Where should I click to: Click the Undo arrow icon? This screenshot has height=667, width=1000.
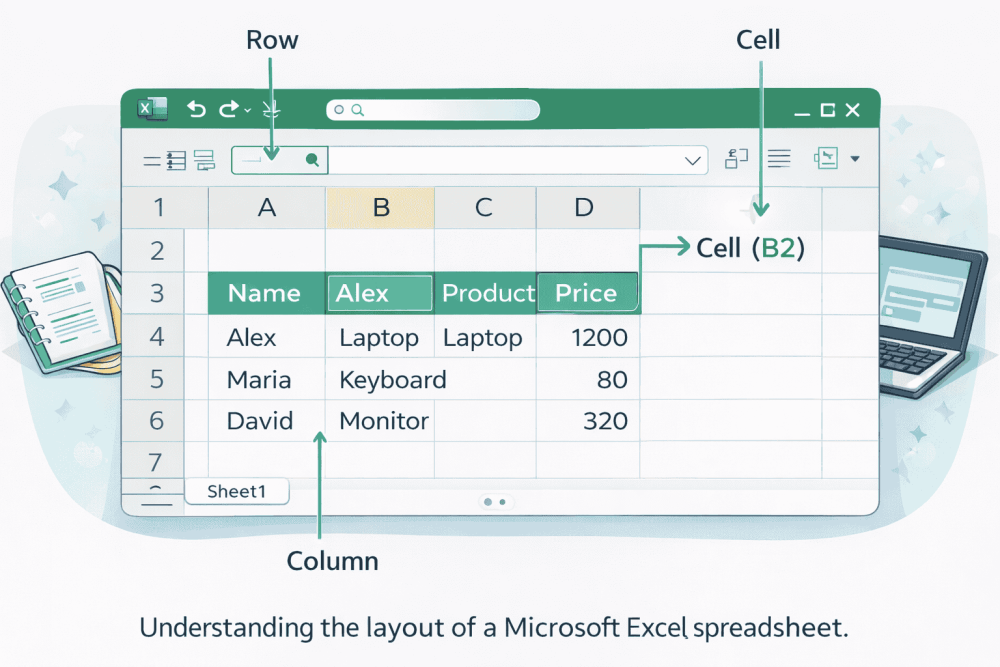pos(197,109)
